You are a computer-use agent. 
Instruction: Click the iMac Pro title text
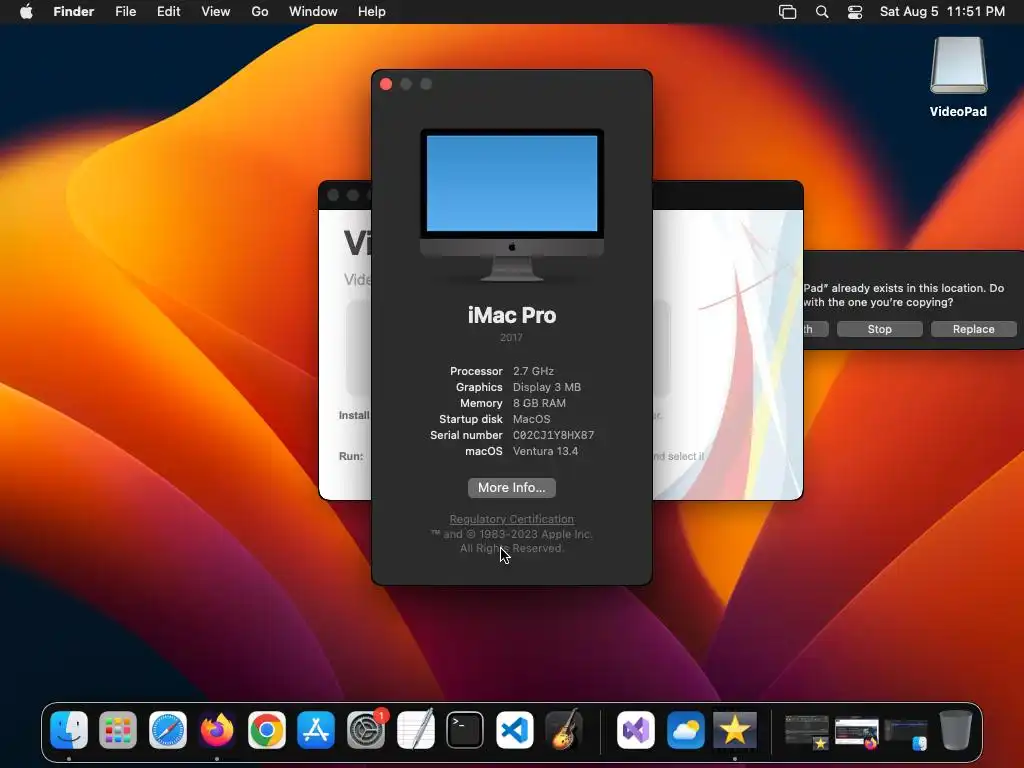point(511,315)
